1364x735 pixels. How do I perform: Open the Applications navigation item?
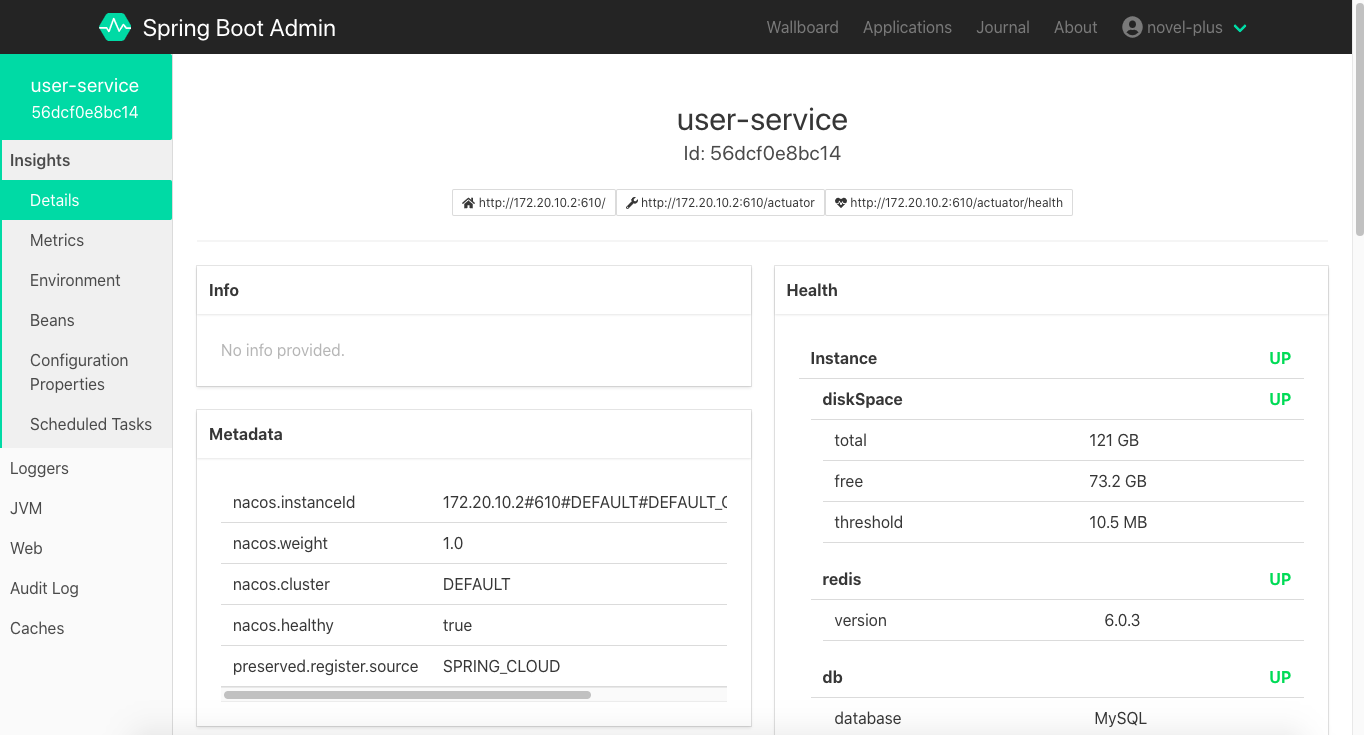[x=907, y=27]
